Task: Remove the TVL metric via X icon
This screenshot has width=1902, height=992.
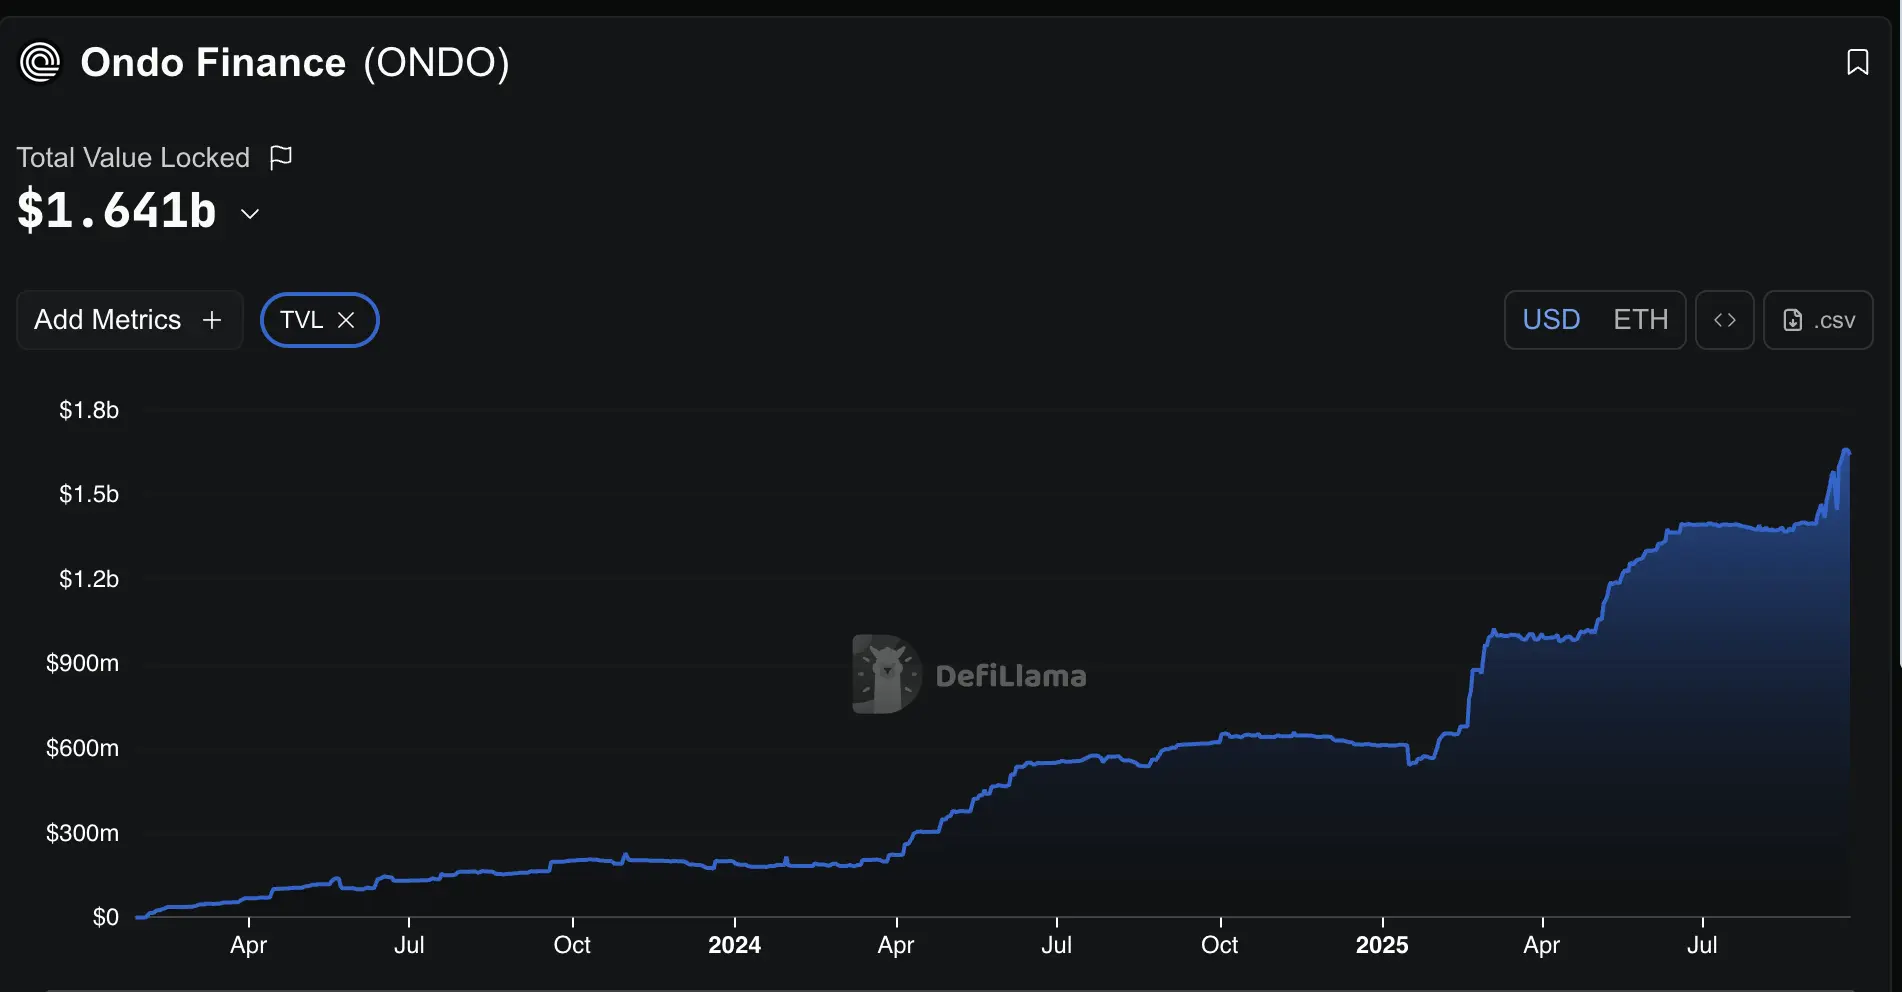Action: (346, 320)
